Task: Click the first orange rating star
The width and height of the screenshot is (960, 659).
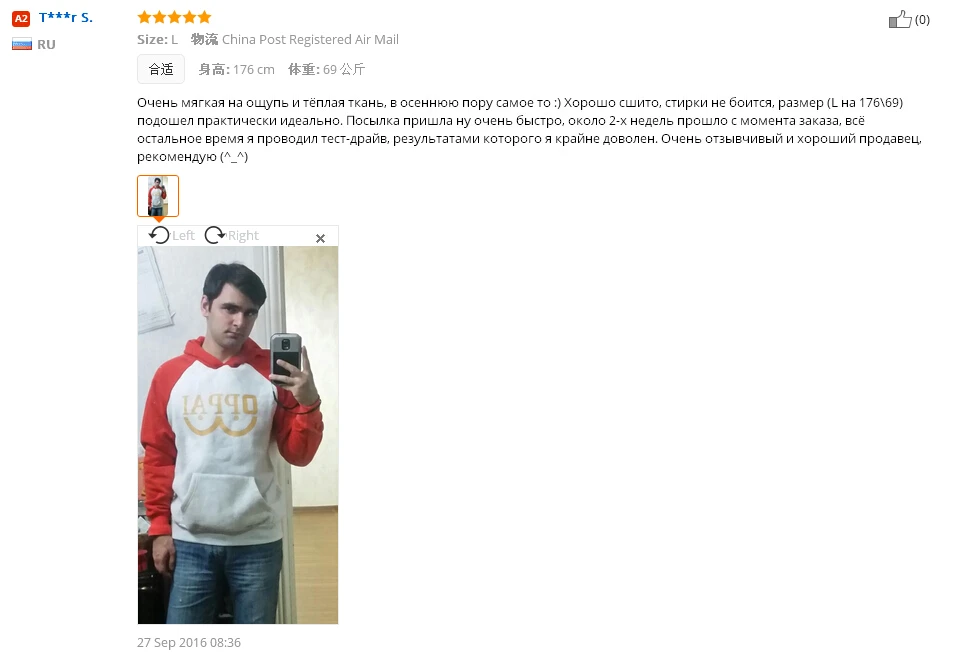Action: click(x=144, y=17)
